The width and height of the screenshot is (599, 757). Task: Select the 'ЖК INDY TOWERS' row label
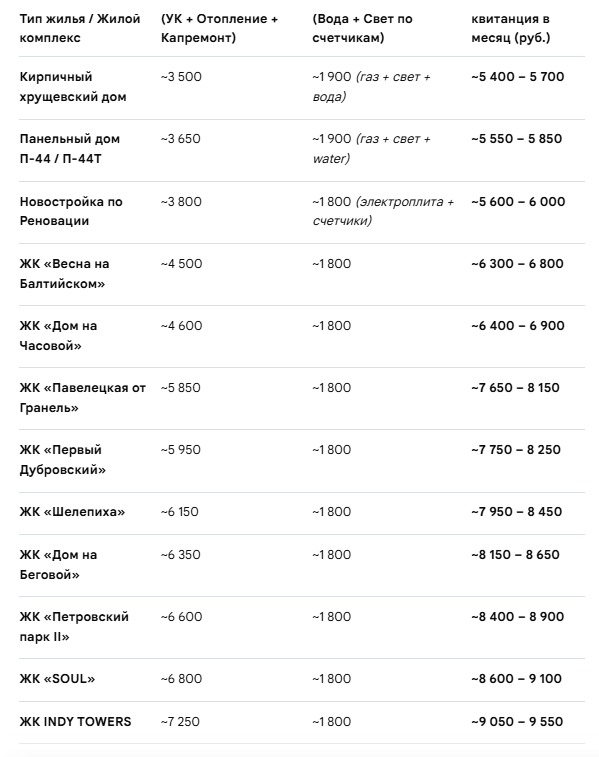(x=75, y=722)
